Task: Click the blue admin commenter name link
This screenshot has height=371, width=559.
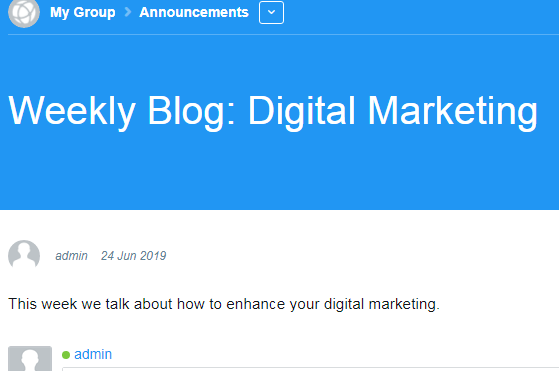Action: coord(93,354)
